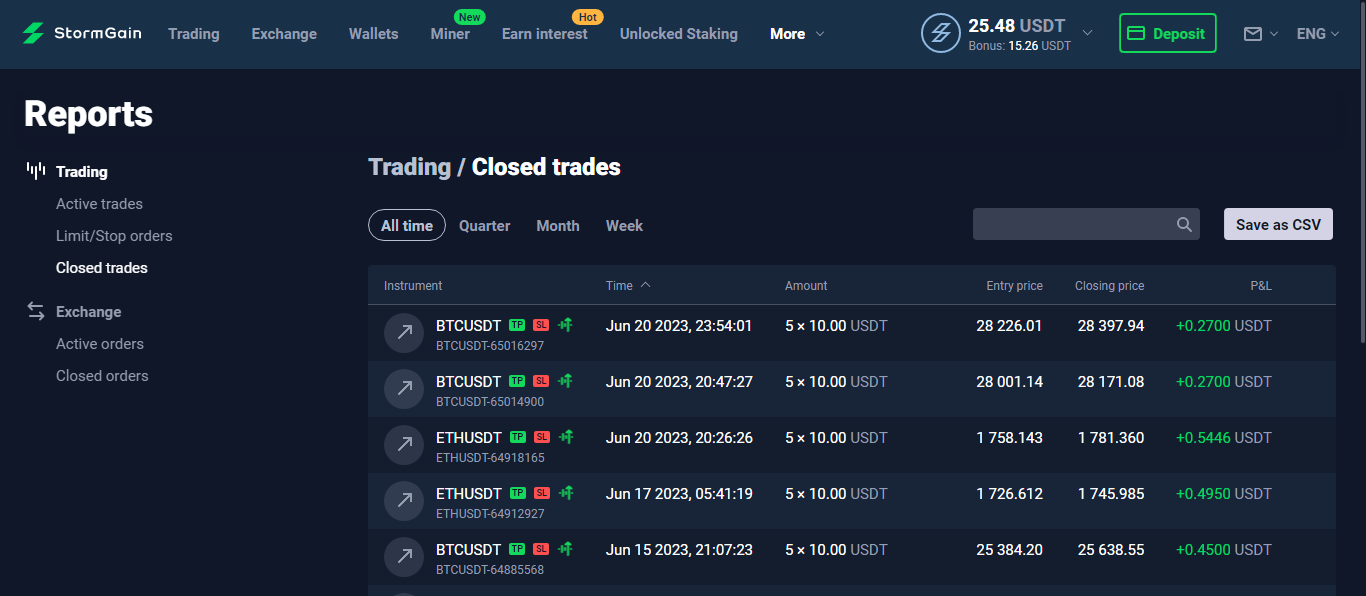Screen dimensions: 1366x596
Task: Click green trend icon on ETHUSDT-64912927 row
Action: tap(565, 493)
